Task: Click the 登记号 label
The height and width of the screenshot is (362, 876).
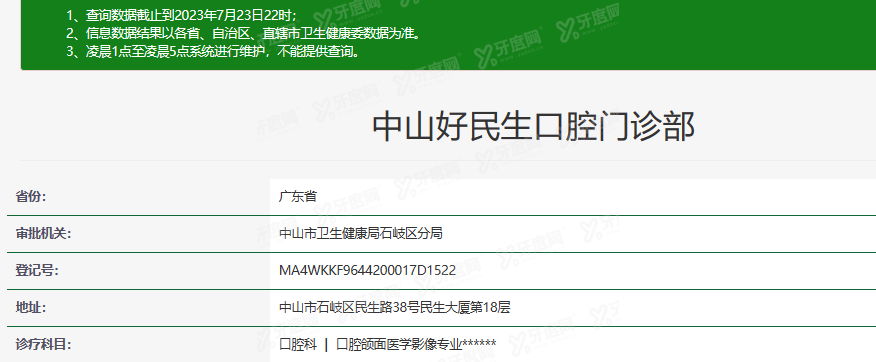Action: click(x=37, y=270)
